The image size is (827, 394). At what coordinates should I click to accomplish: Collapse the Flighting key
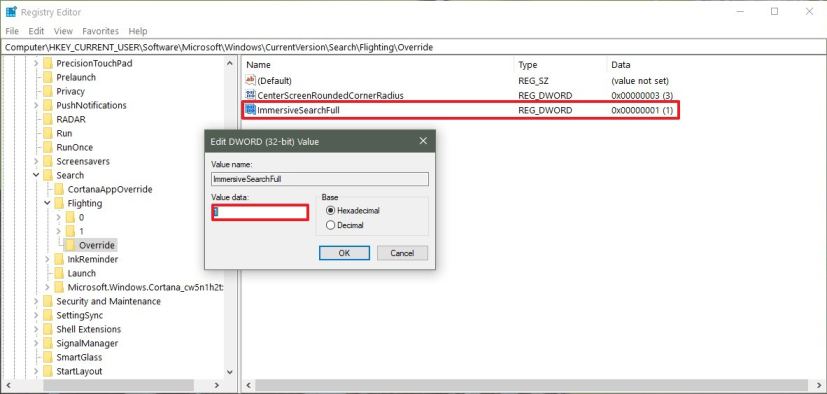coord(47,203)
